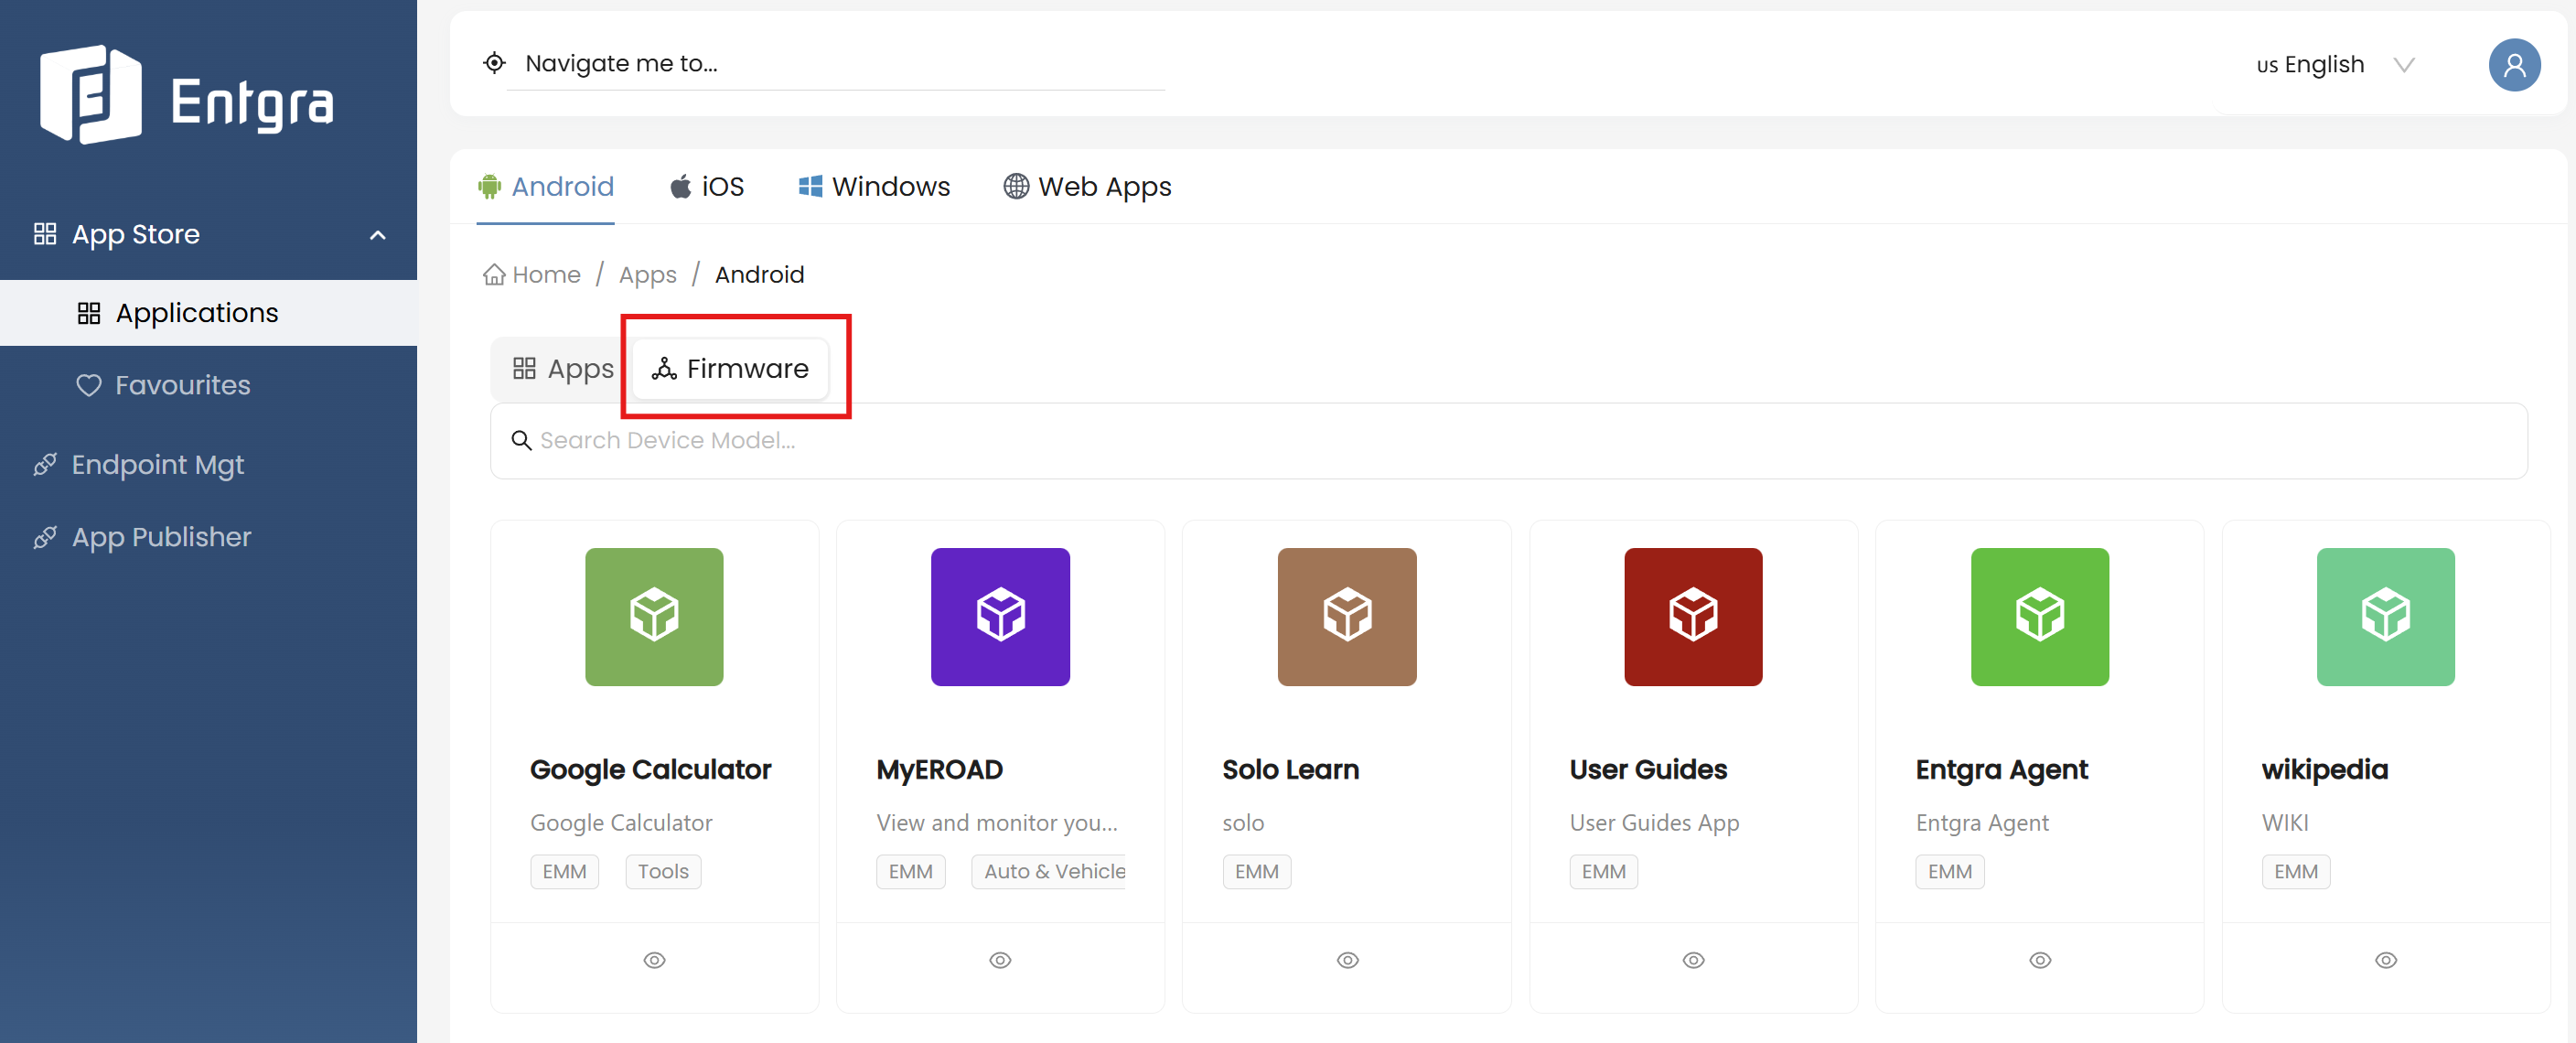Open User Guides red app icon
The image size is (2576, 1043).
pyautogui.click(x=1693, y=616)
